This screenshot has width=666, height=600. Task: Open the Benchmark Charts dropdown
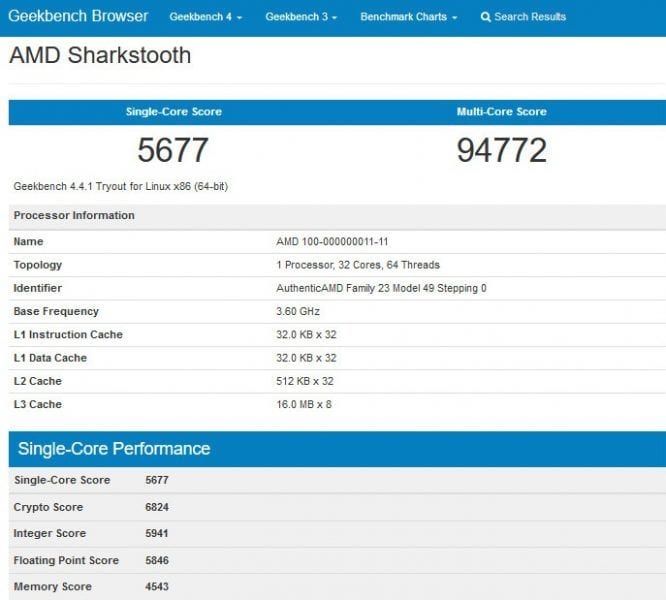409,17
